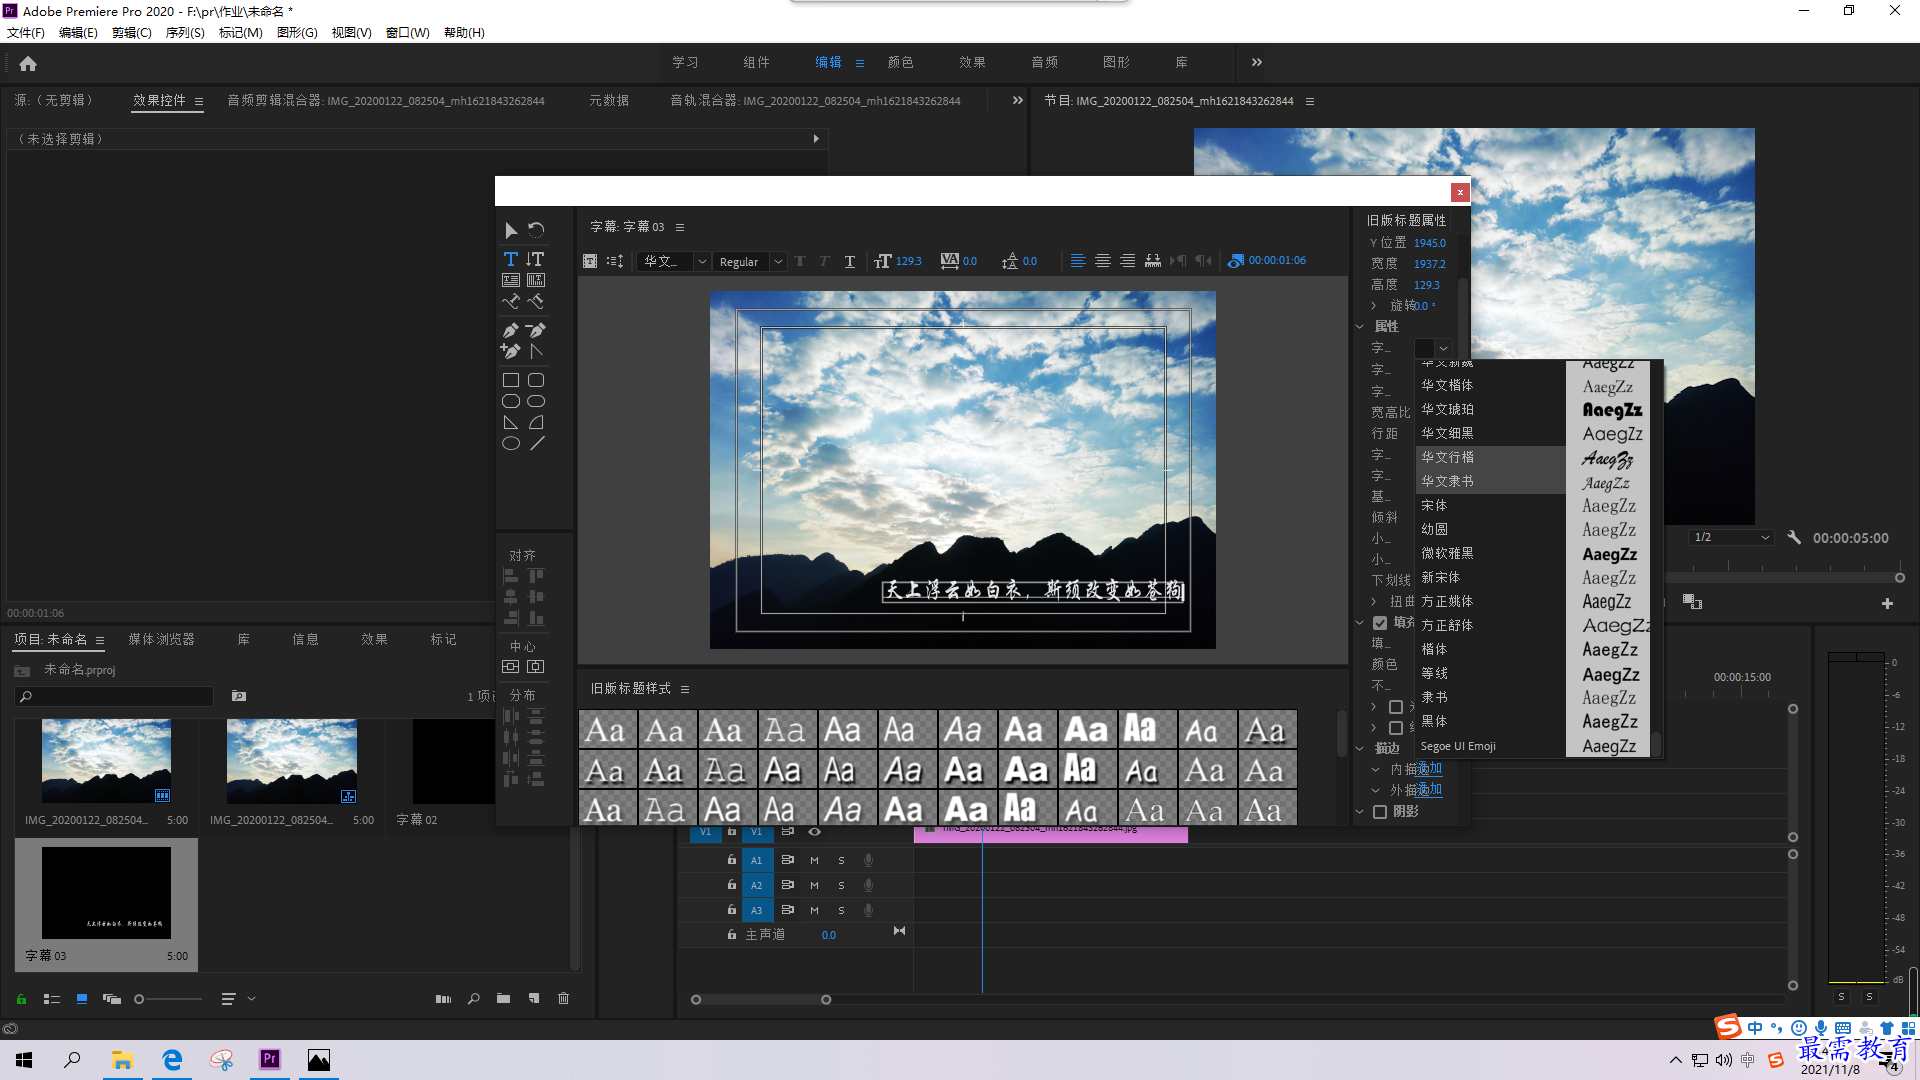The image size is (1920, 1080).
Task: Toggle the 填充 (Fill) checkbox
Action: tap(1380, 622)
